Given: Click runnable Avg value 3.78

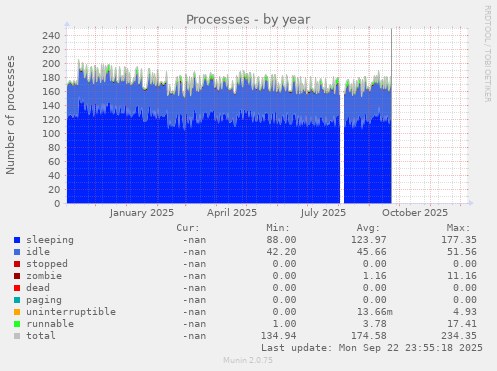Looking at the screenshot, I should (375, 324).
